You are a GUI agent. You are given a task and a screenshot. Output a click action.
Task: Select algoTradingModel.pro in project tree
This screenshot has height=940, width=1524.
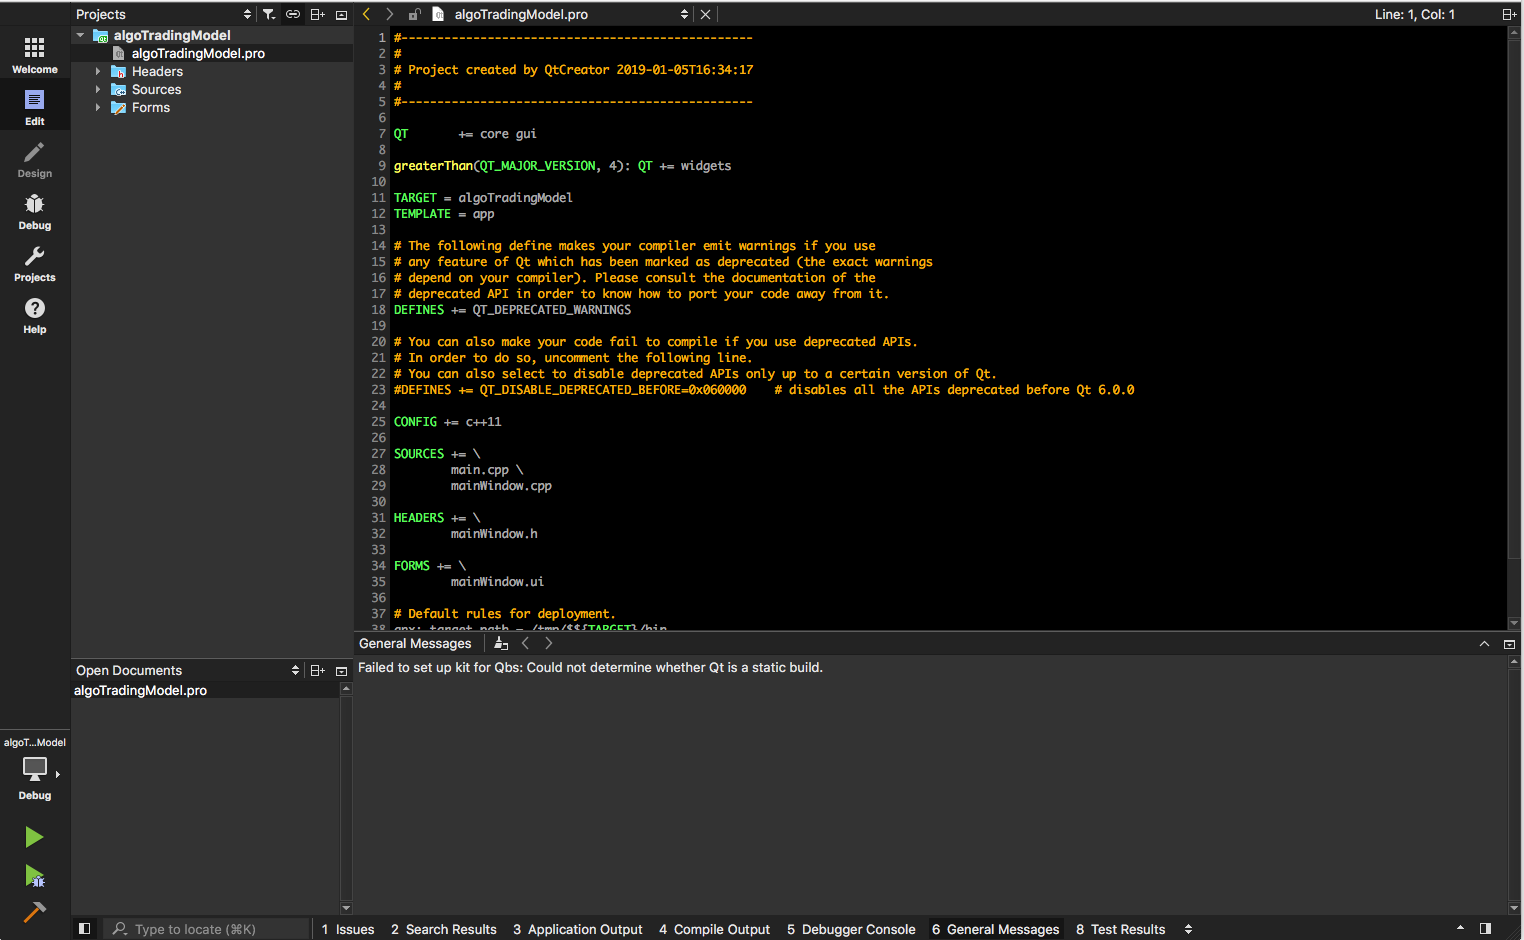(198, 53)
